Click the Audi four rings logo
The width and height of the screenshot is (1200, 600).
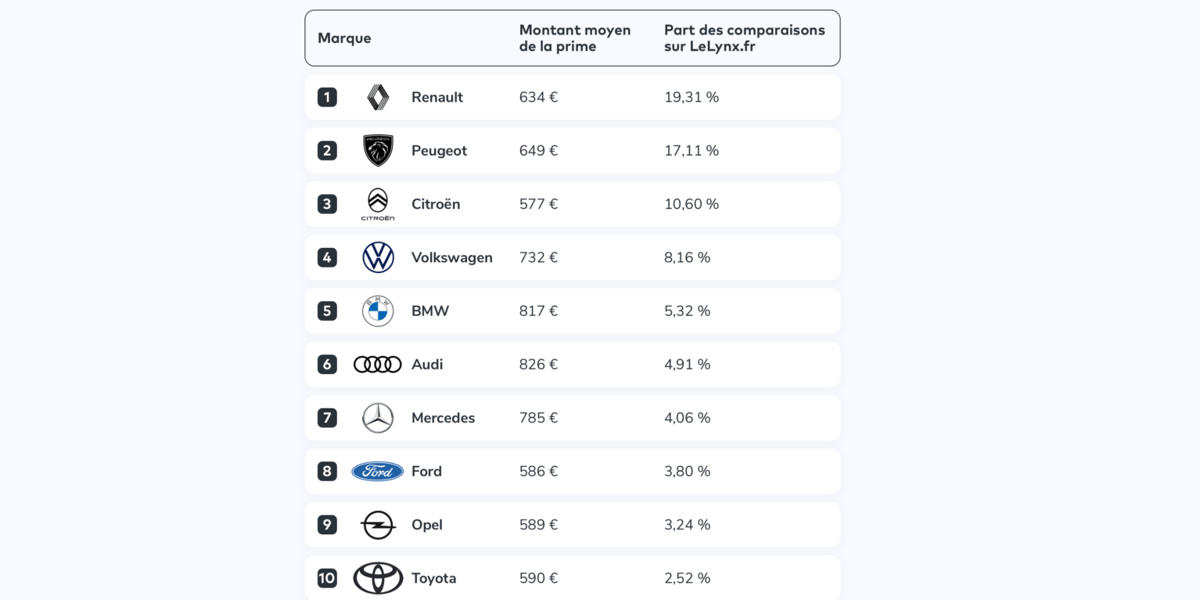coord(378,365)
